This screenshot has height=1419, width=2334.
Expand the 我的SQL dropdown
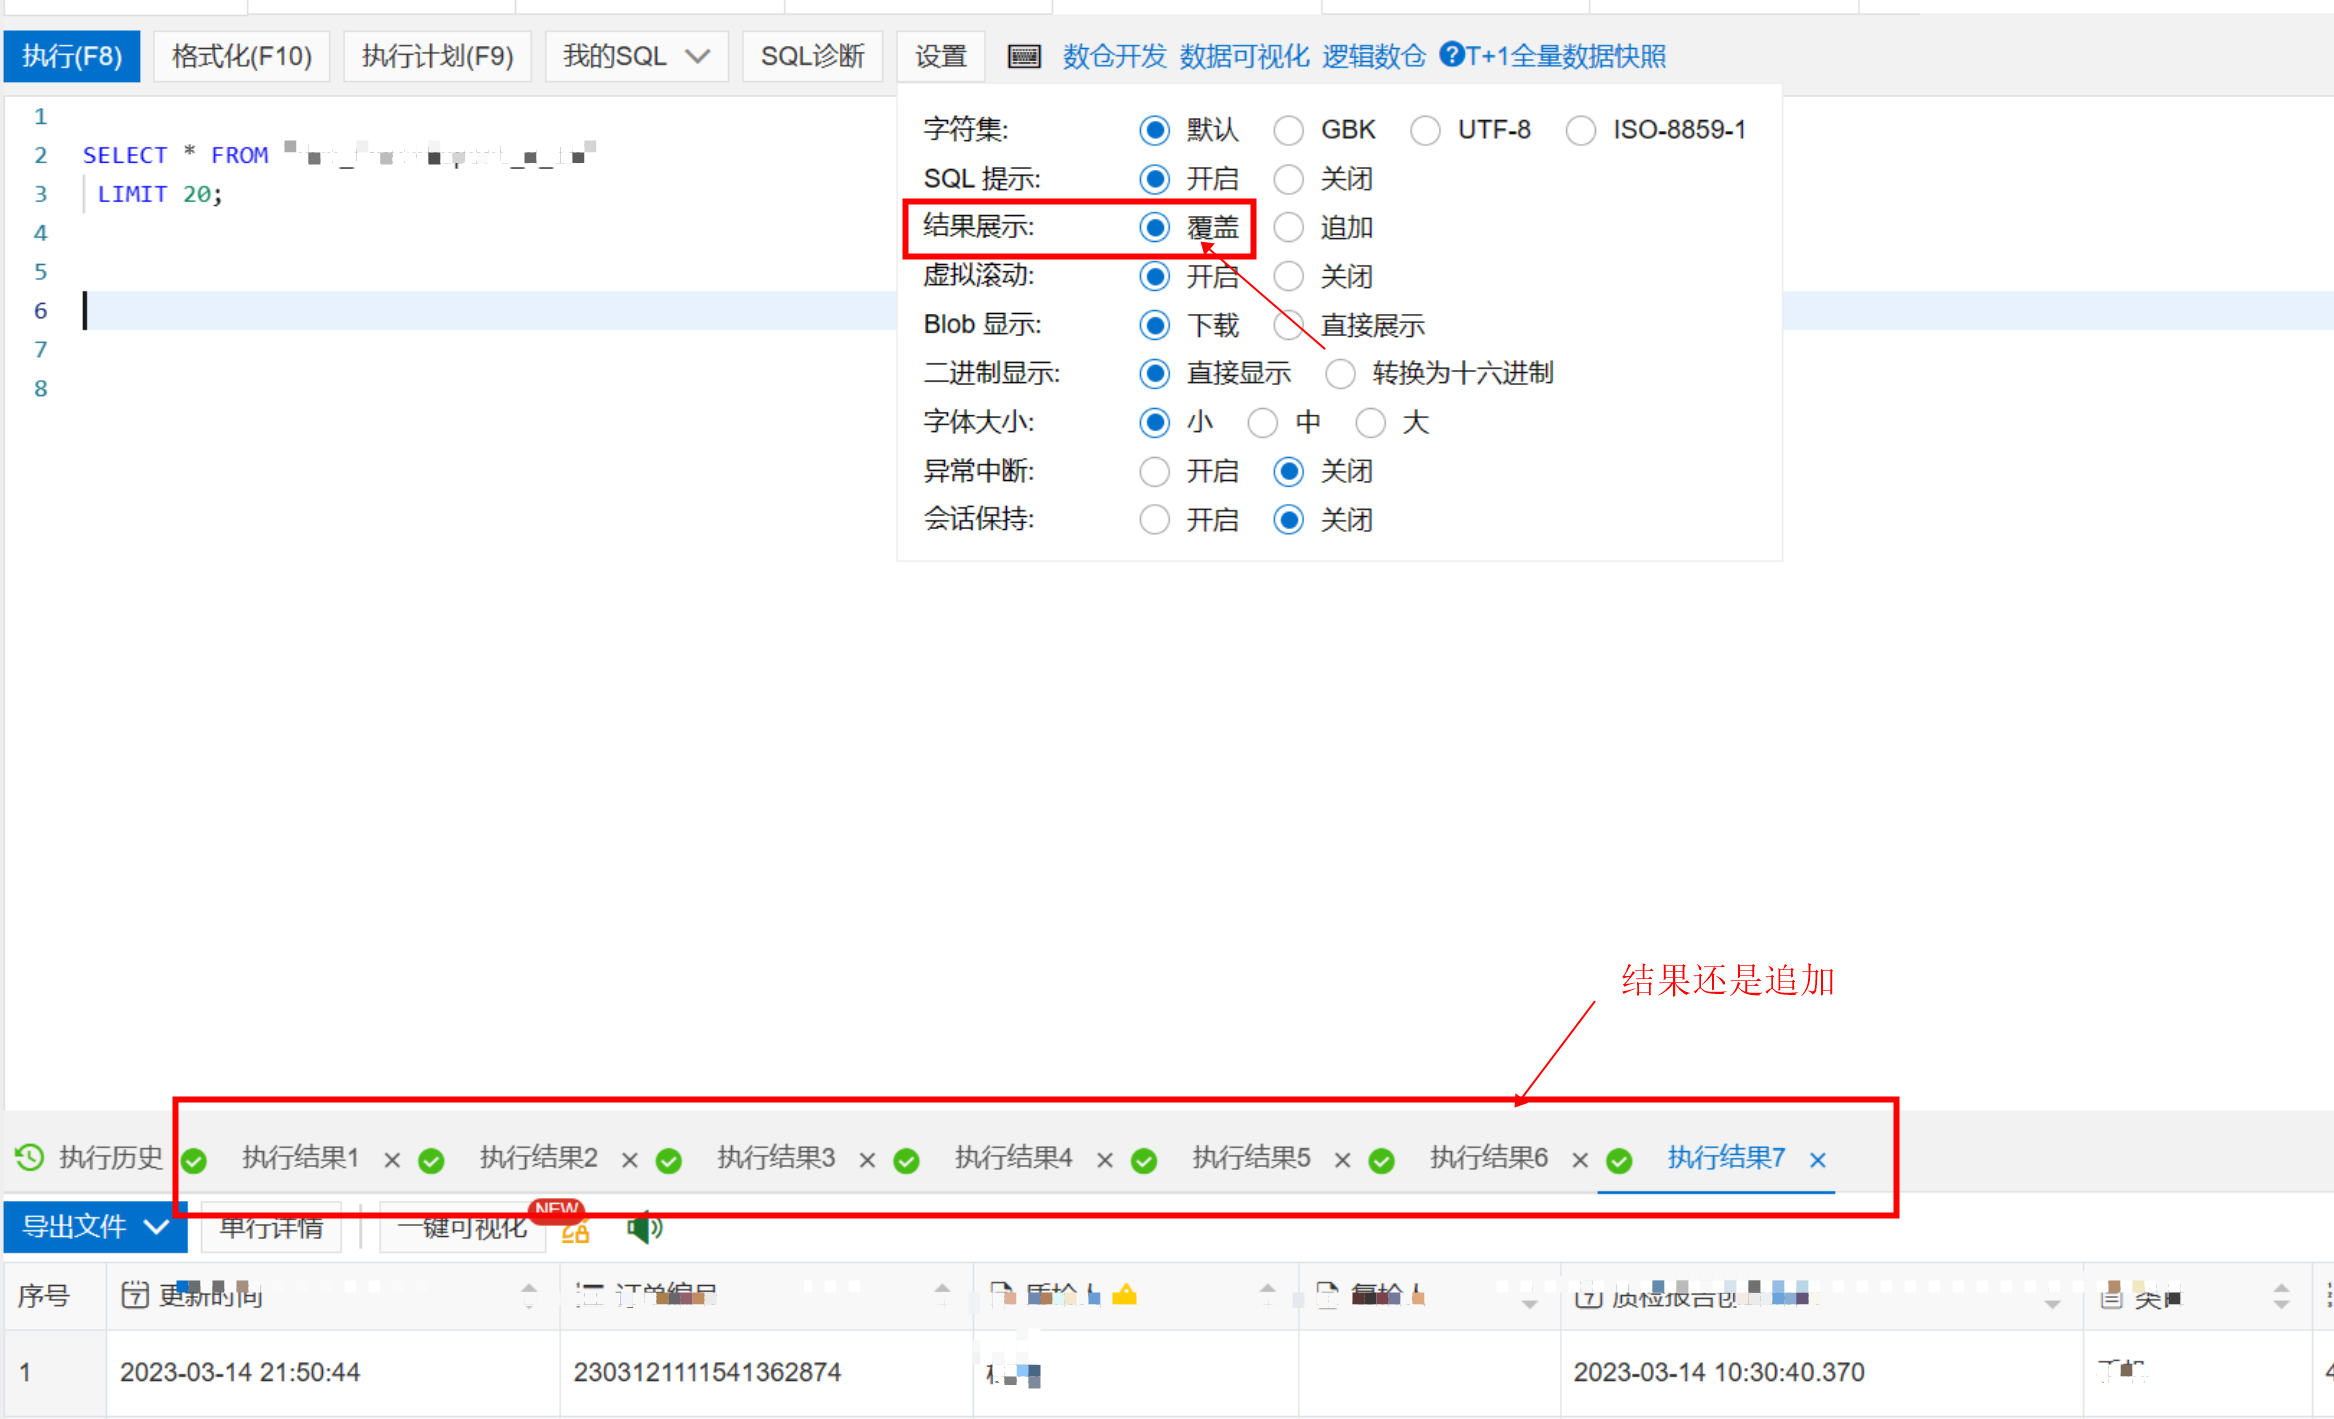tap(636, 56)
